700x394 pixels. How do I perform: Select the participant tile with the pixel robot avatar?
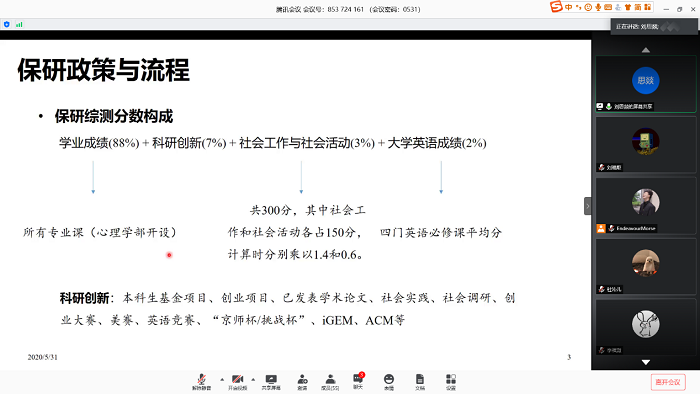pyautogui.click(x=646, y=145)
